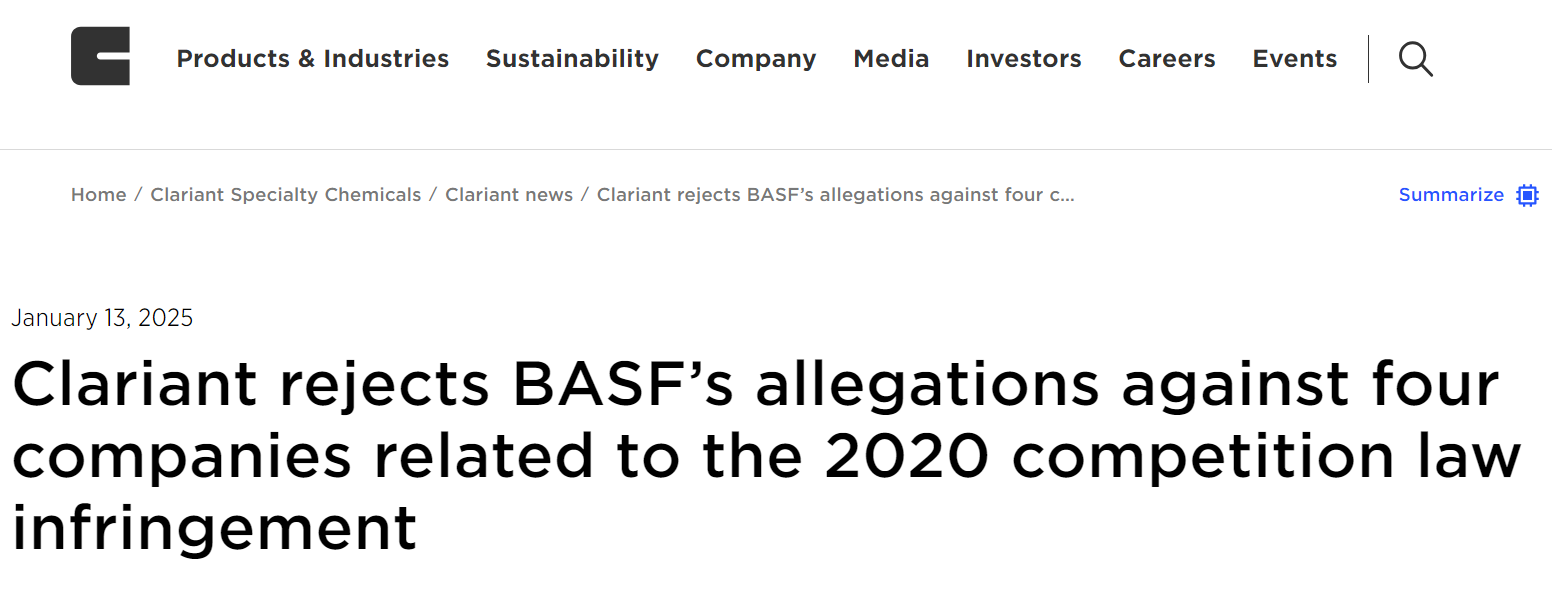Click the chip icon beside Summarize
This screenshot has width=1552, height=590.
[1527, 195]
